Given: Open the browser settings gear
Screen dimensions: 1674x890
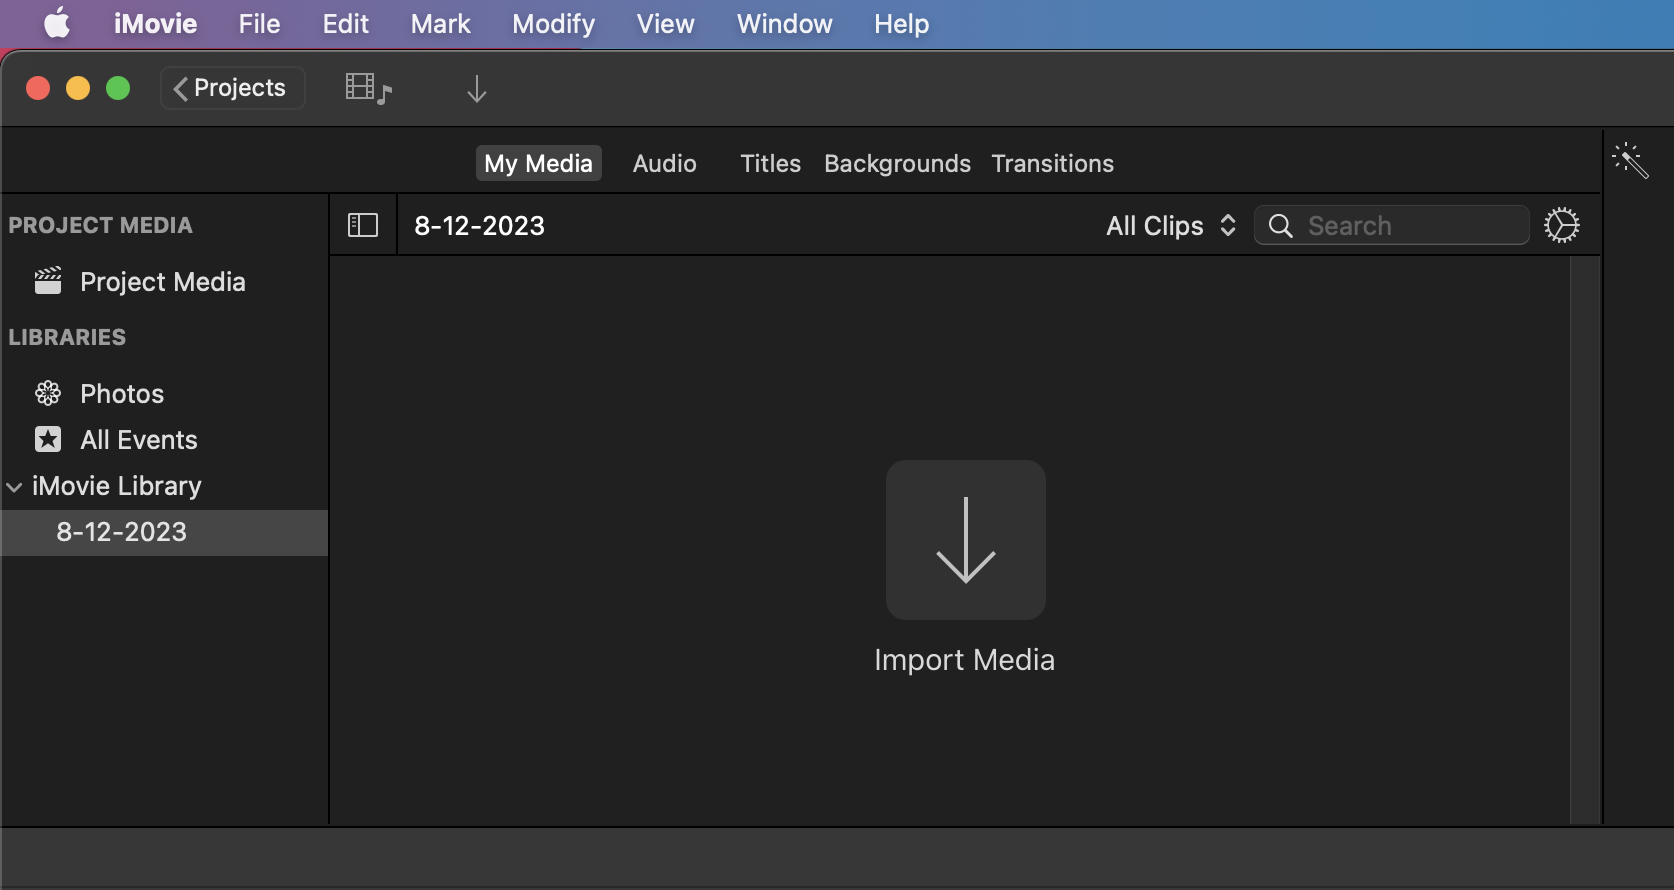Looking at the screenshot, I should tap(1561, 225).
